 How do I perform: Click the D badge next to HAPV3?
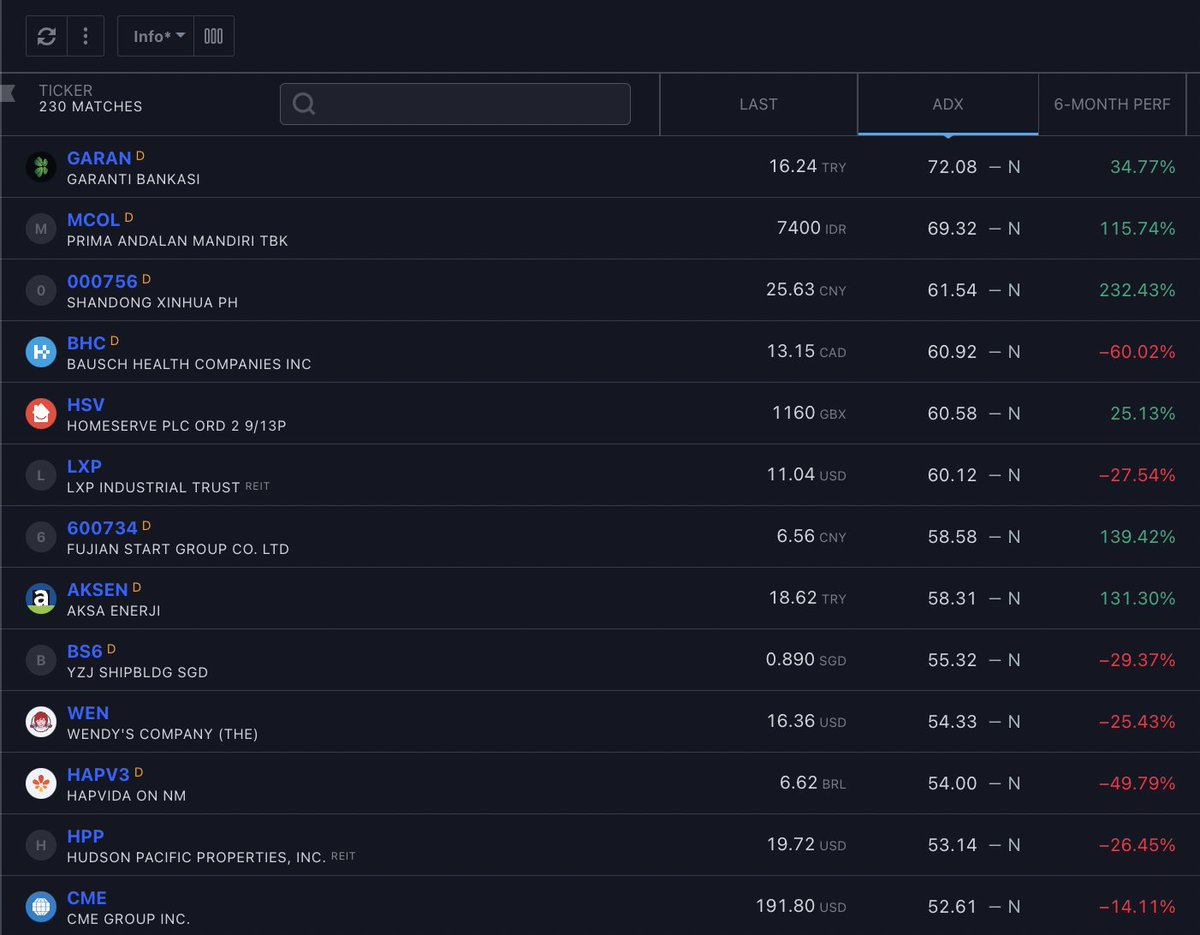(x=139, y=772)
